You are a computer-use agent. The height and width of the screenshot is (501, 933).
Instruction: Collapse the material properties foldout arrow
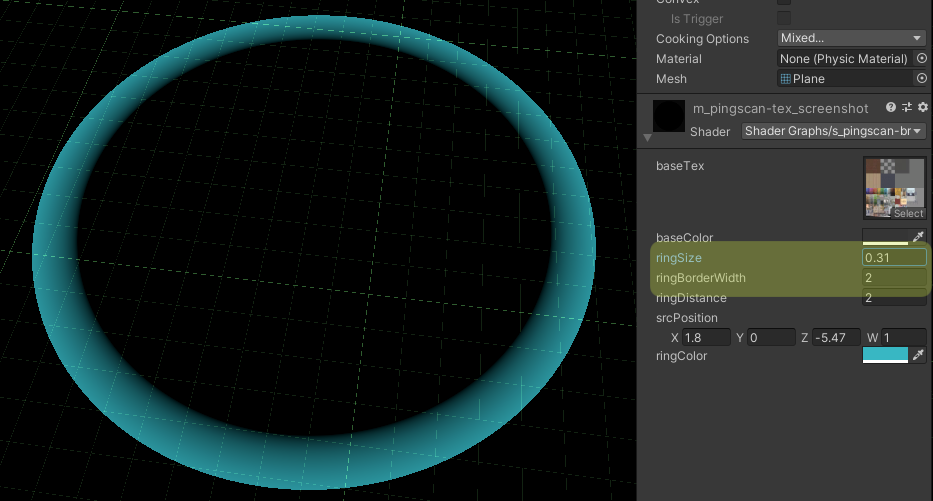647,138
